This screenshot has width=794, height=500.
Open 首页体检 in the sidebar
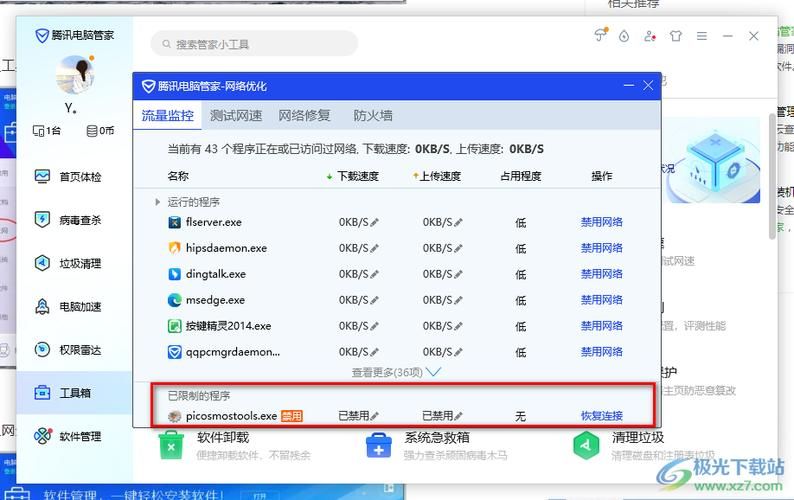[x=68, y=177]
